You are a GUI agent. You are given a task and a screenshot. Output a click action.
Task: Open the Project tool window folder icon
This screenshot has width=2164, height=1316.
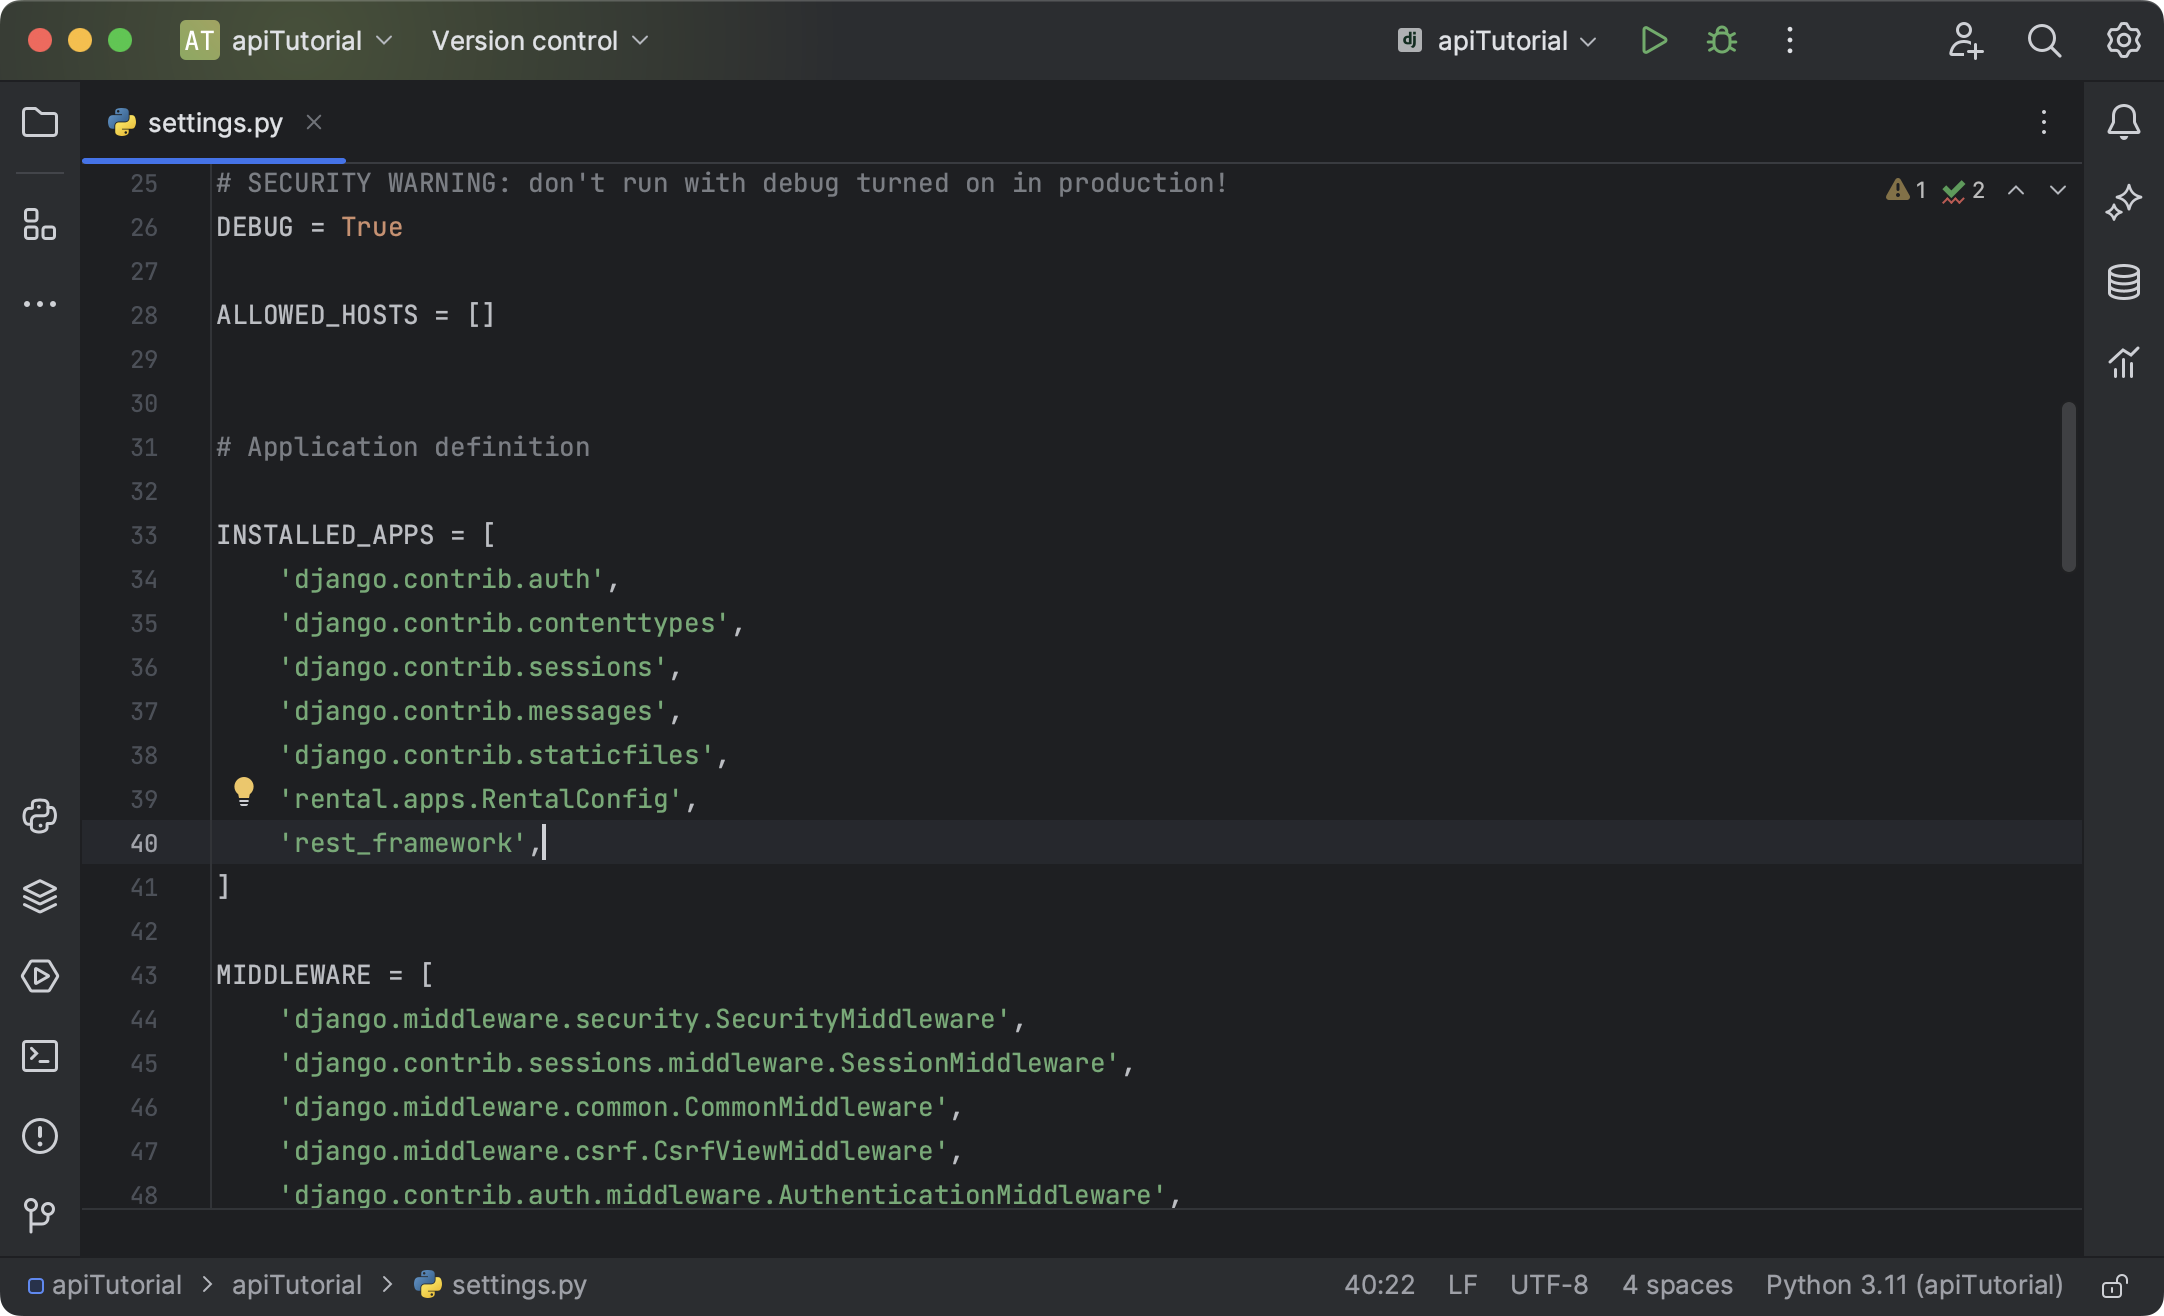40,122
